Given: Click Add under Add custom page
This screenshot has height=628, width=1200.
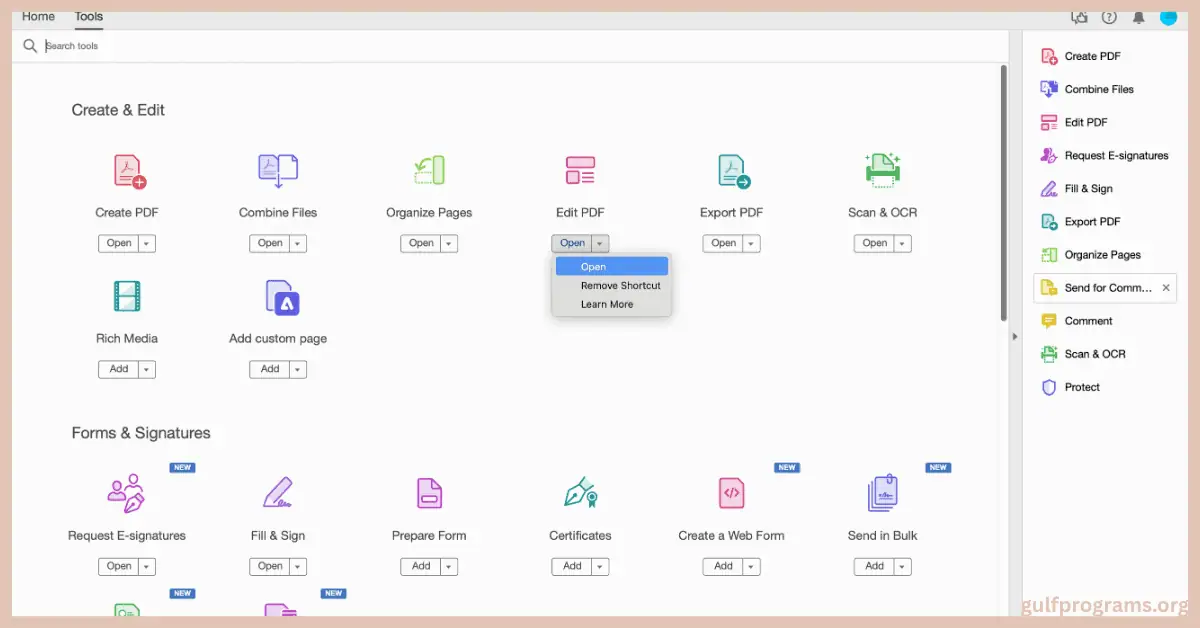Looking at the screenshot, I should pyautogui.click(x=270, y=369).
